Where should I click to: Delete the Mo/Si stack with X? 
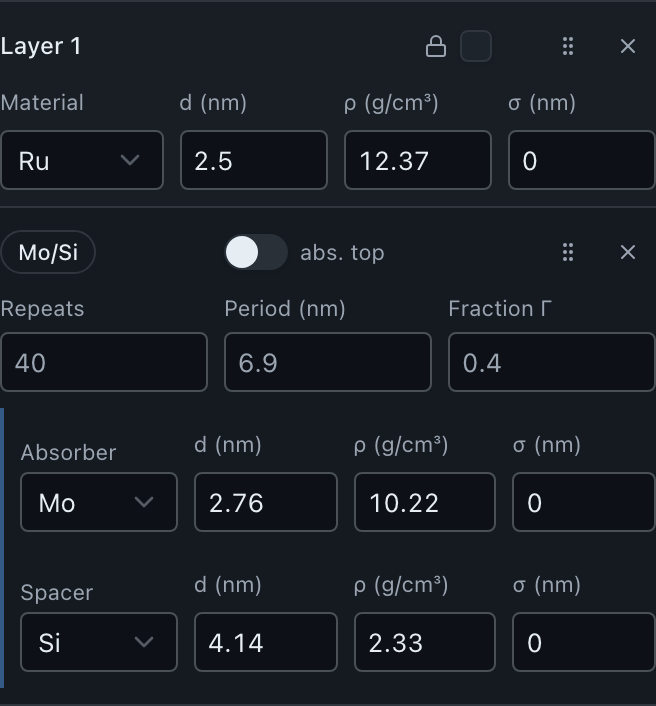pos(628,252)
